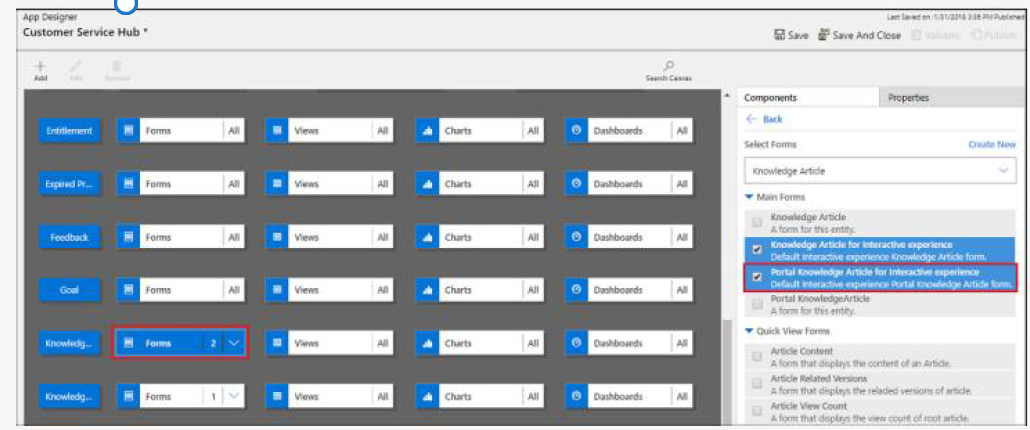The image size is (1030, 430).
Task: Click Create New link
Action: click(x=992, y=144)
